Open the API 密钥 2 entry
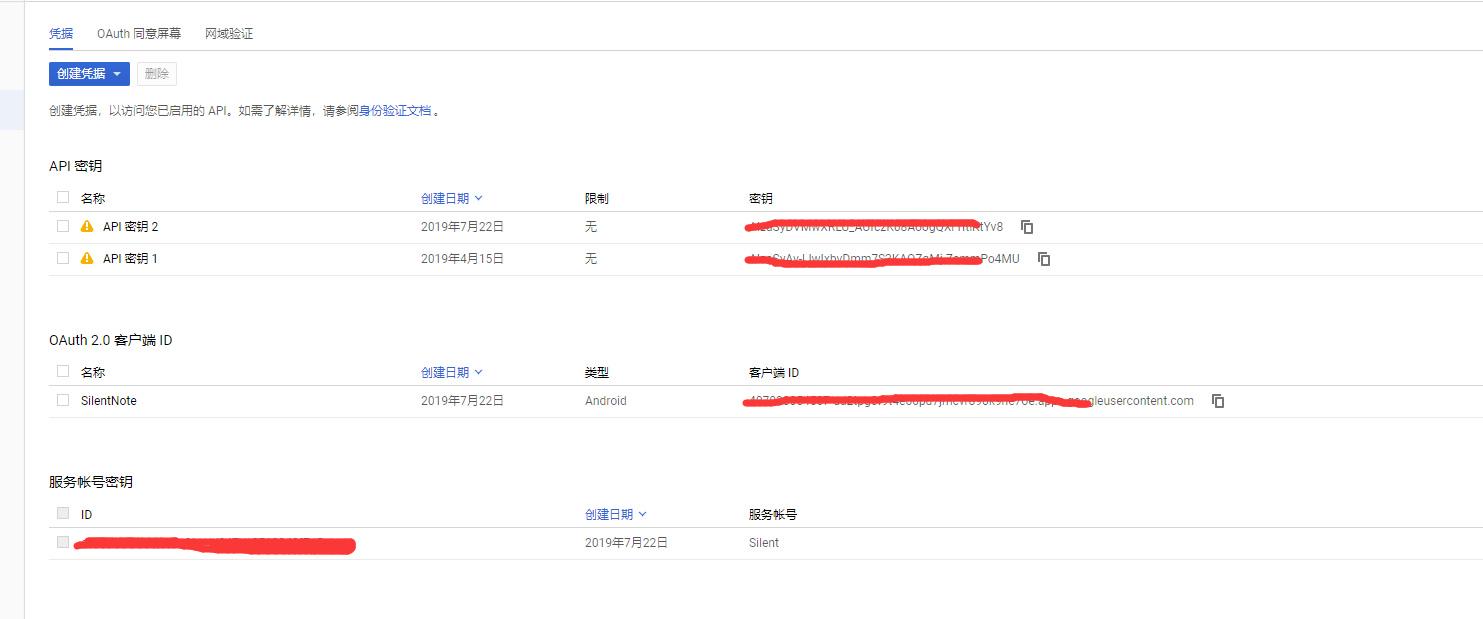Screen dimensions: 1483x619 [x=130, y=227]
